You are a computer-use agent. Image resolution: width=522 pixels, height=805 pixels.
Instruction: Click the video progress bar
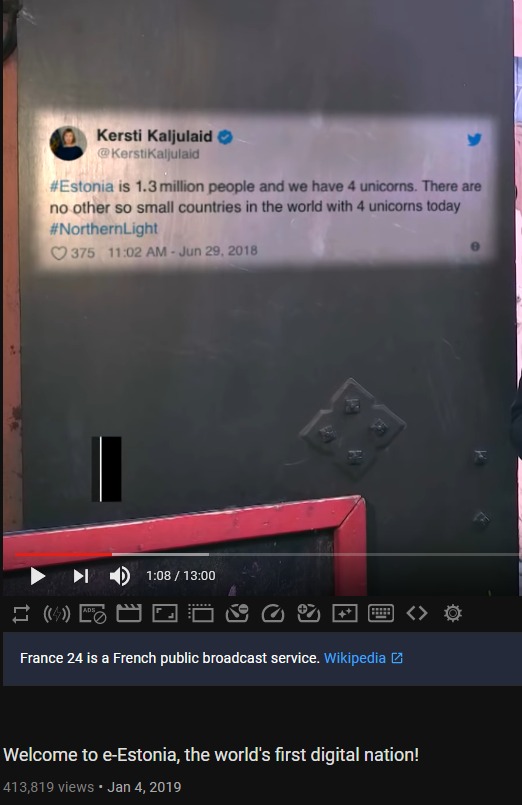[x=267, y=554]
